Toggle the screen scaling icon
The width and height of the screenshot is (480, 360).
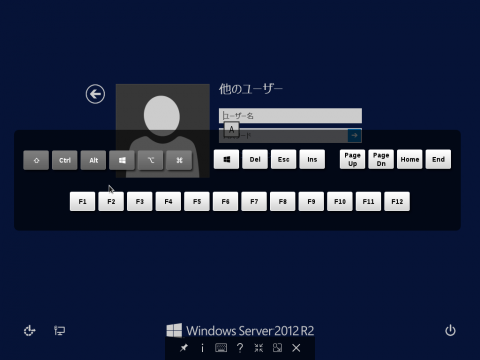(x=277, y=348)
